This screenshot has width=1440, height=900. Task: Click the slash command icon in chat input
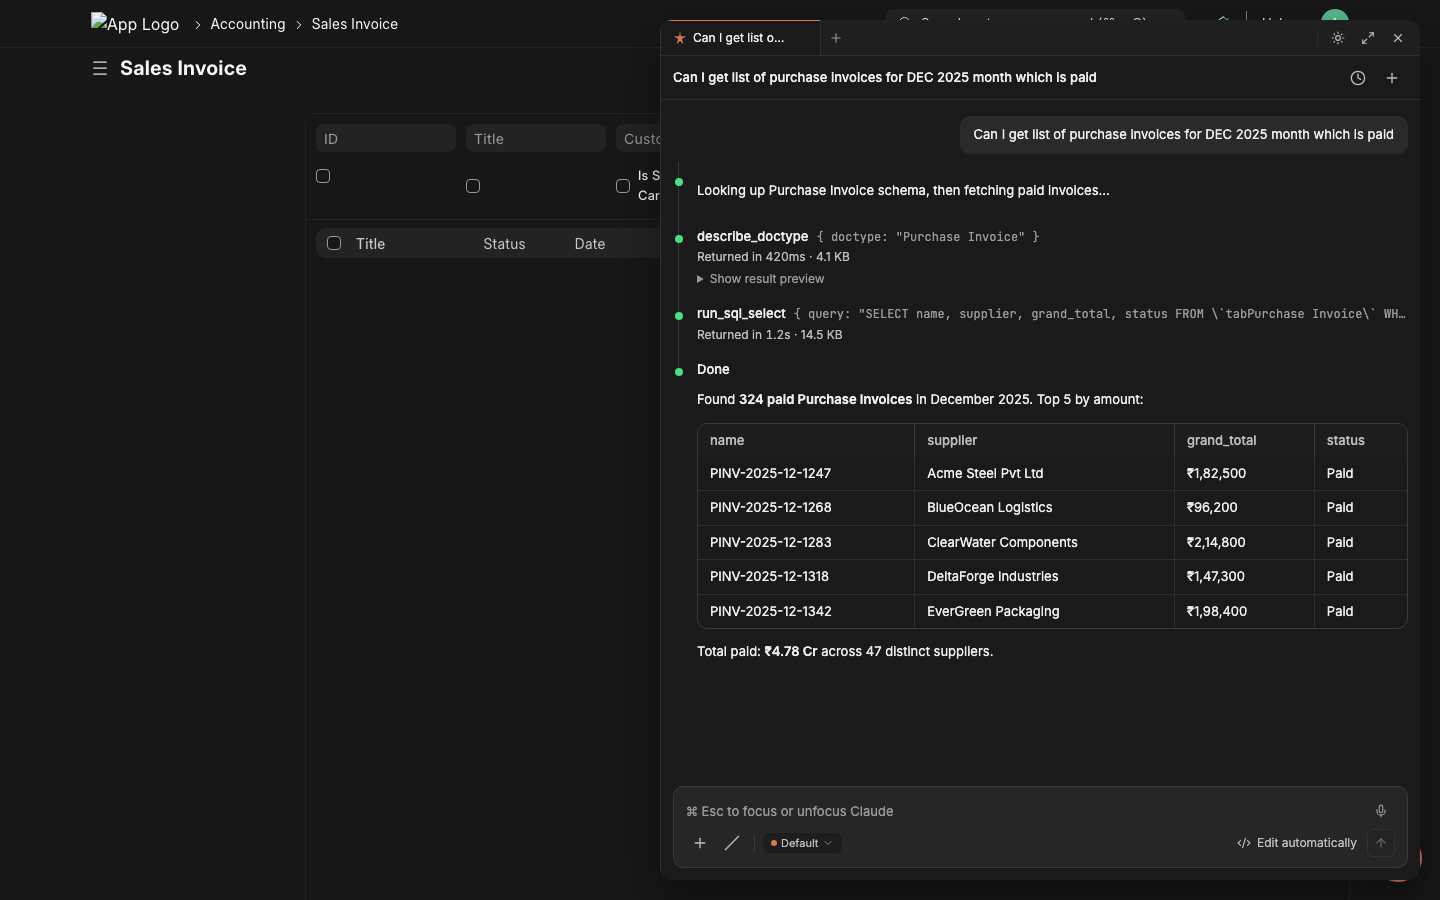[732, 843]
